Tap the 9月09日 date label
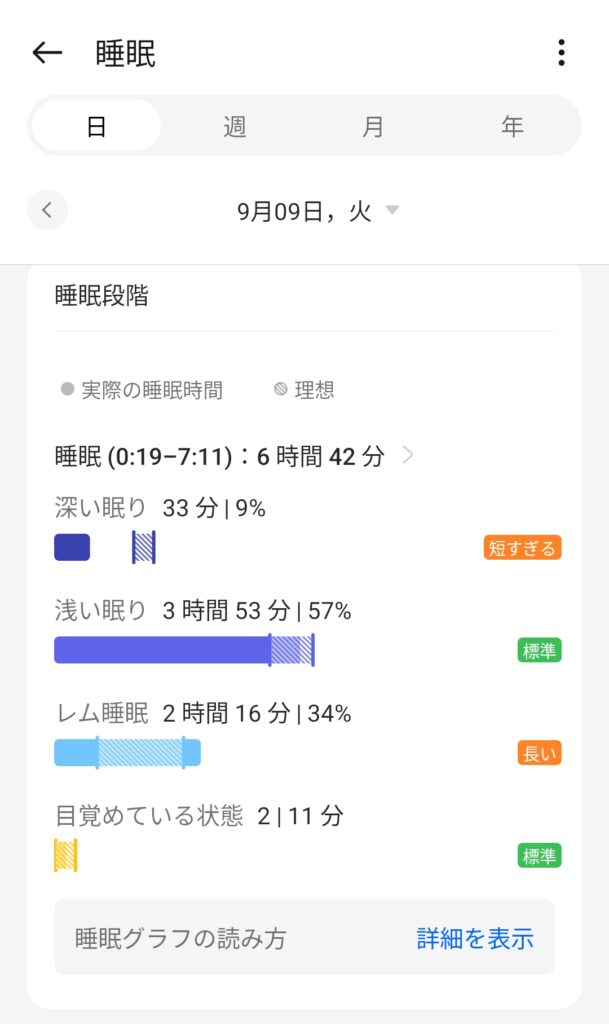Screen dimensions: 609x1024 pos(303,211)
